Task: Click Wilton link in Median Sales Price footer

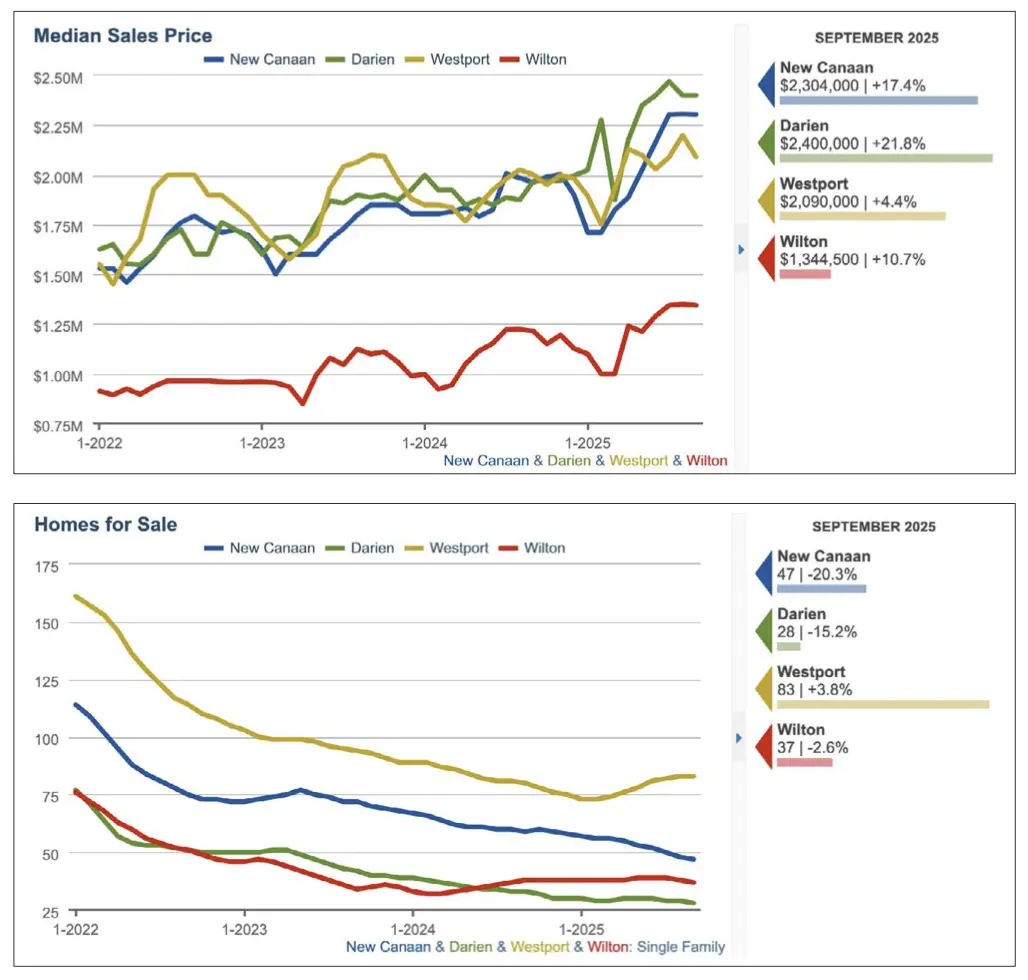Action: tap(706, 461)
